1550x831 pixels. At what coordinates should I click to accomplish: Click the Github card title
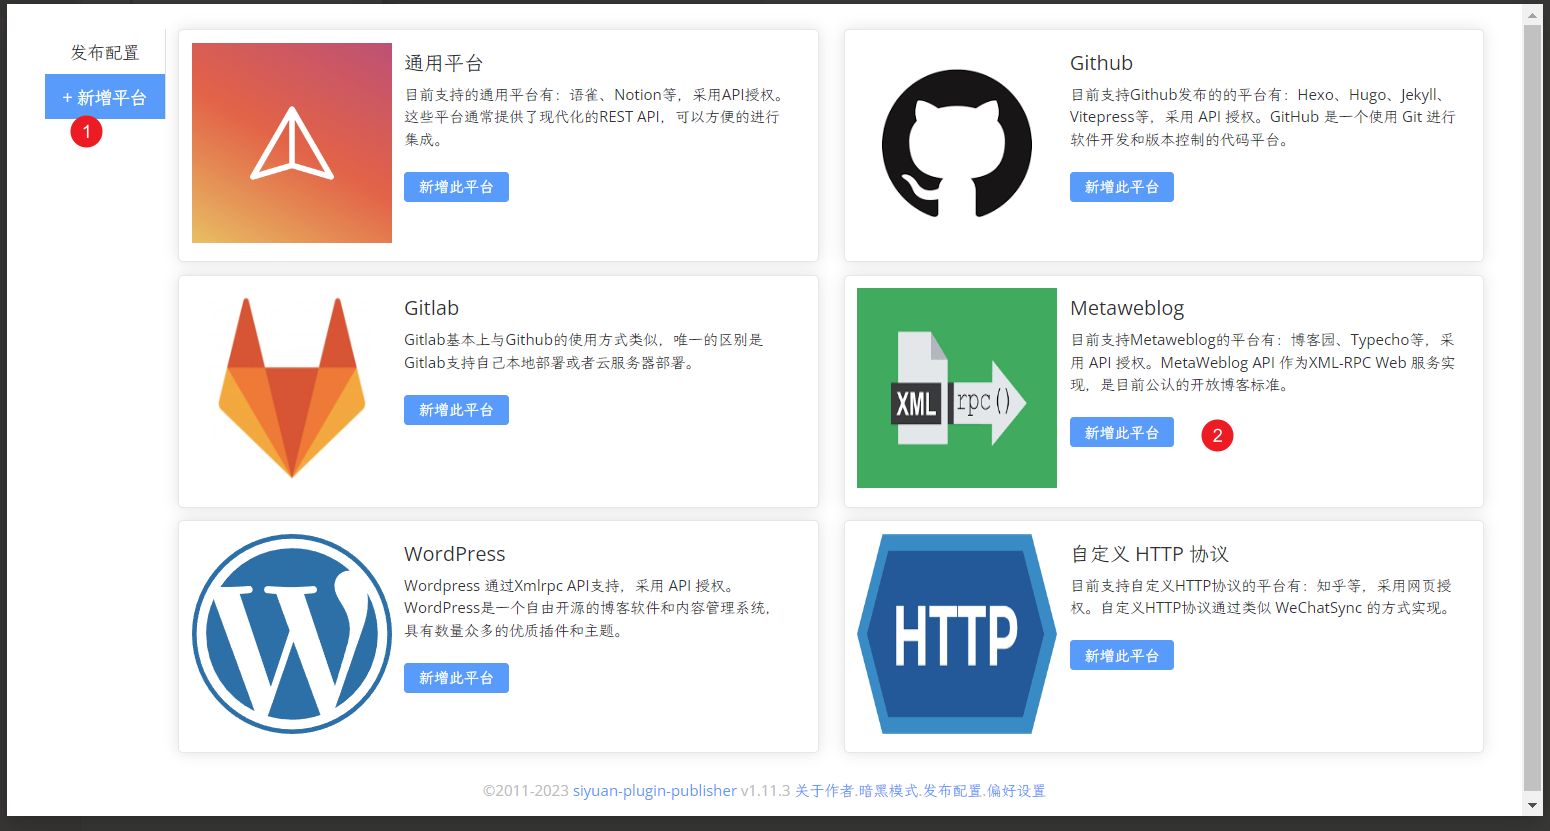(x=1101, y=63)
